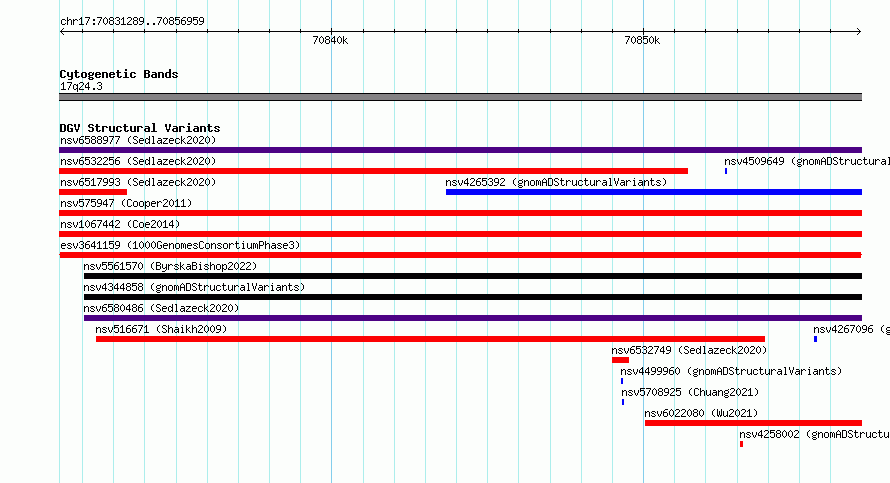
Task: Click the Cytogenetic Bands track title
Action: [119, 74]
